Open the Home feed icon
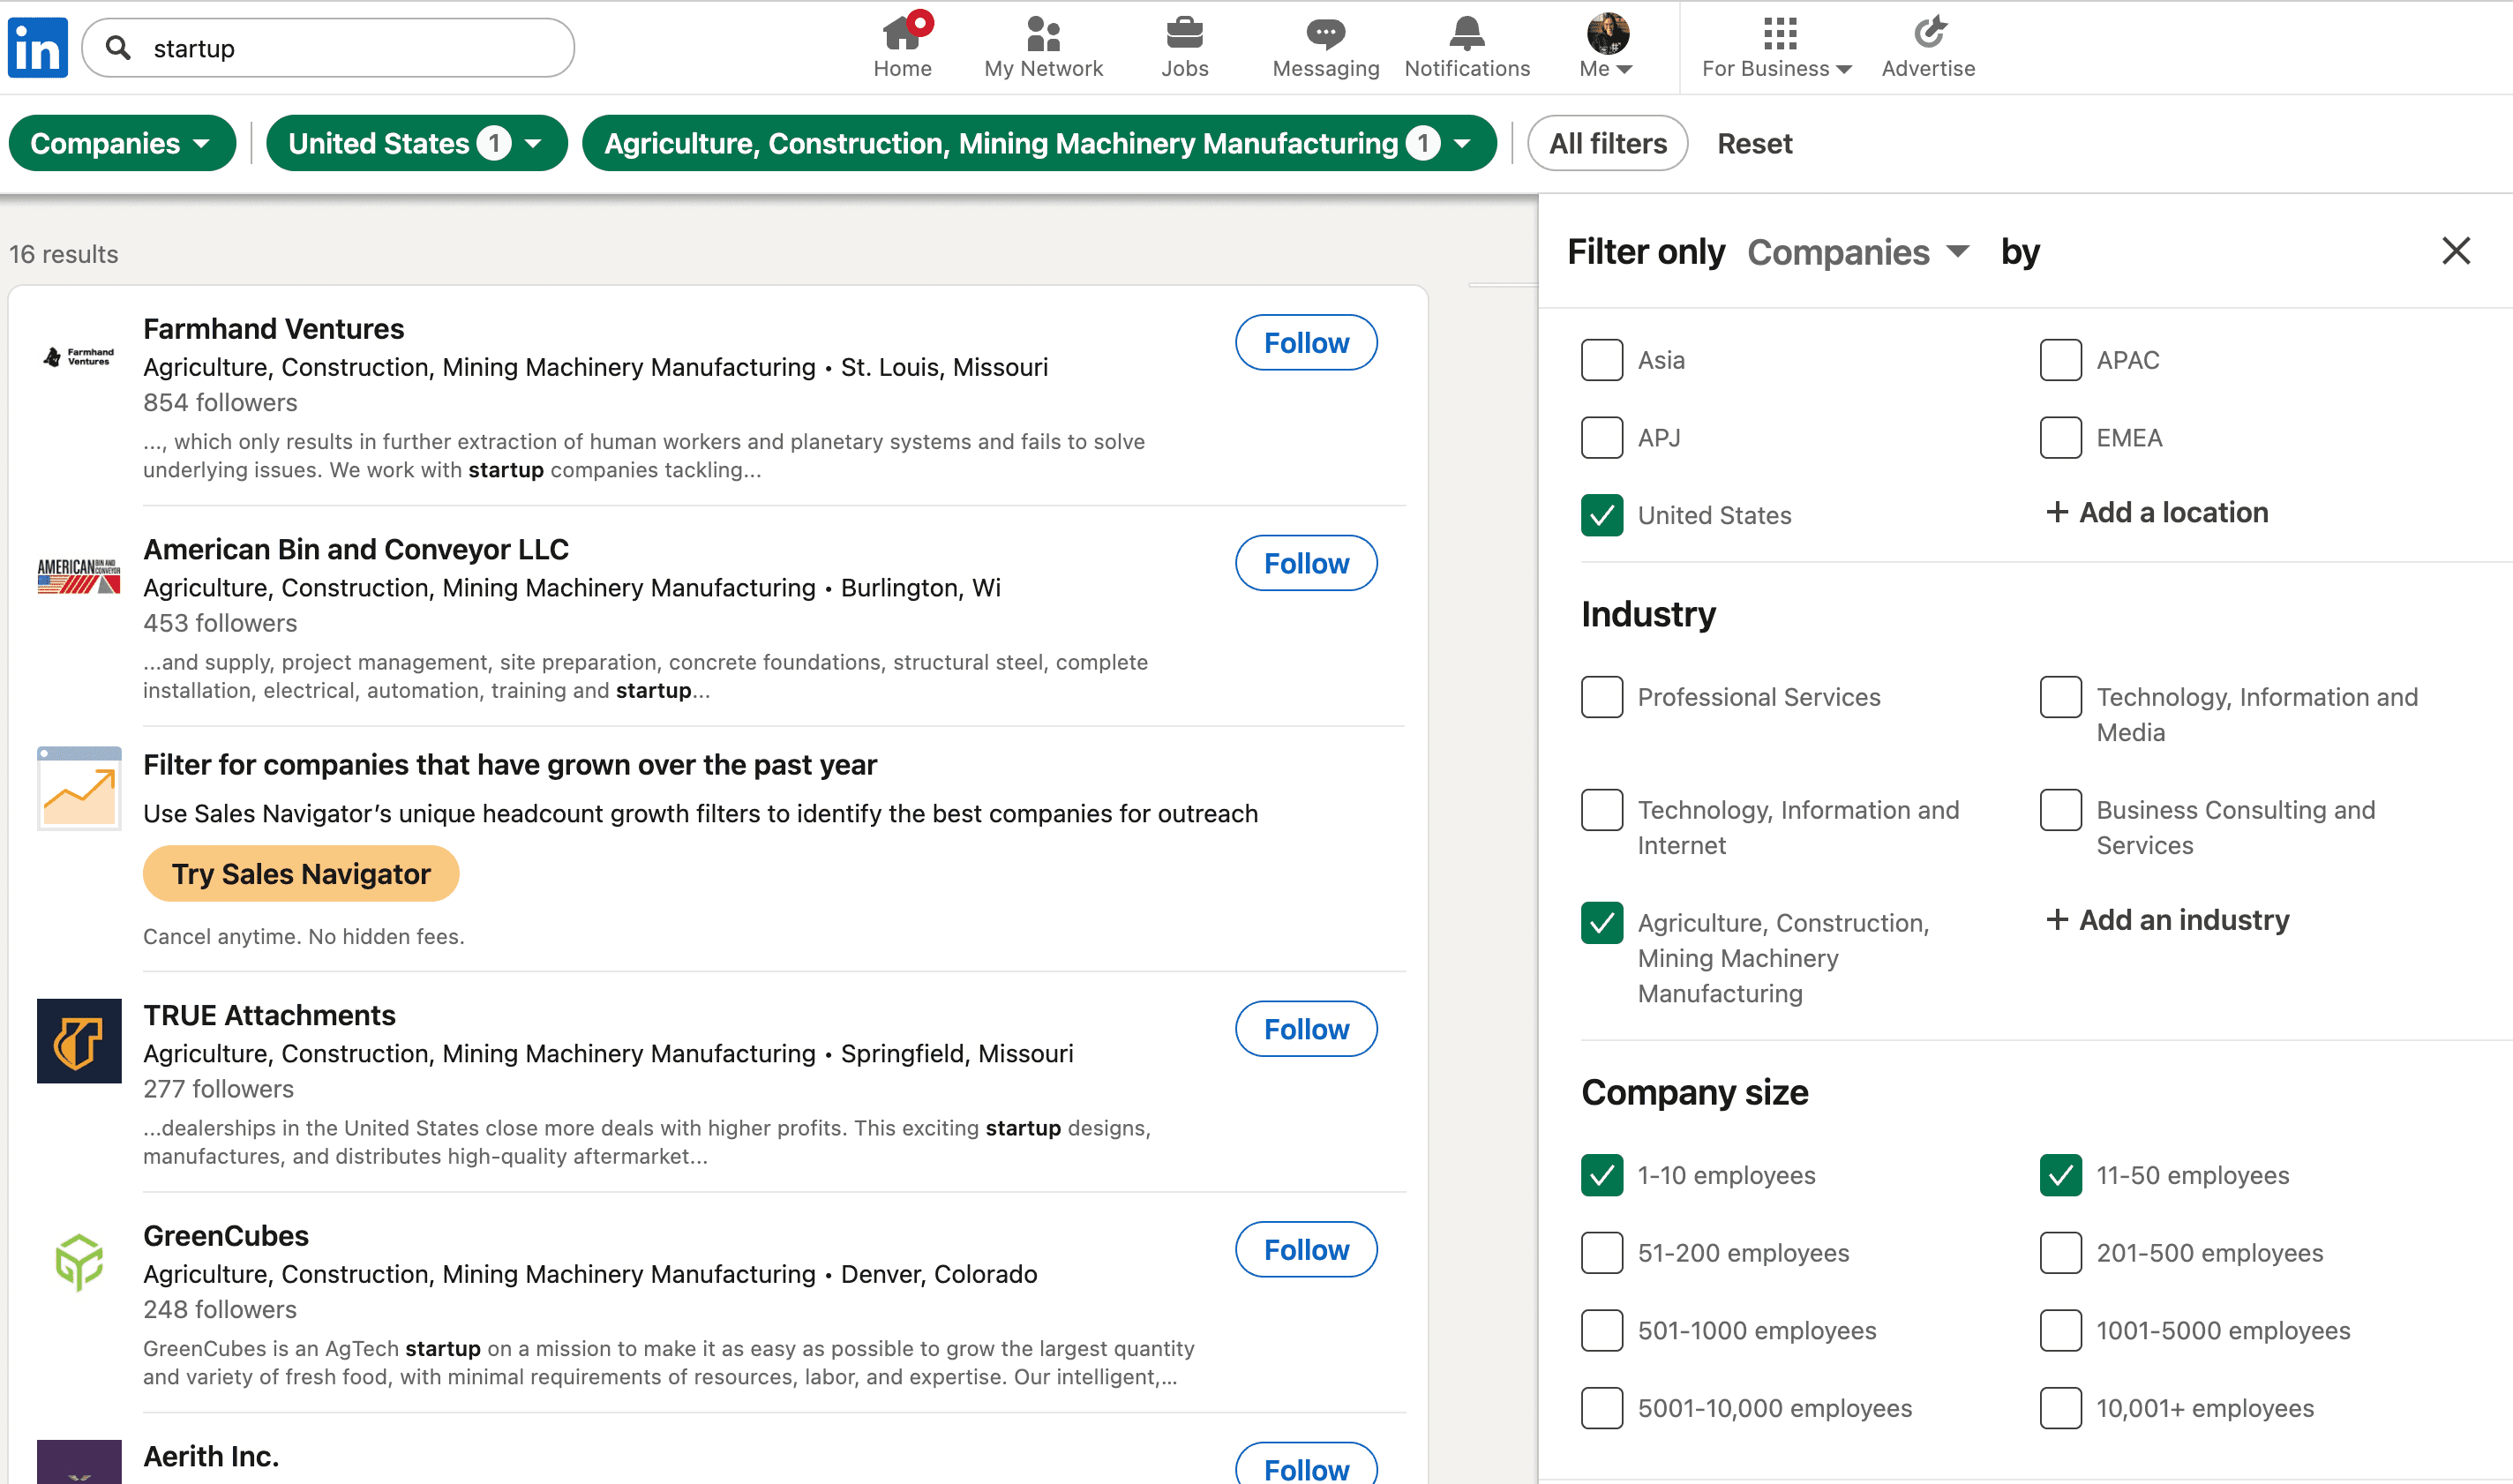Viewport: 2513px width, 1484px height. (901, 34)
